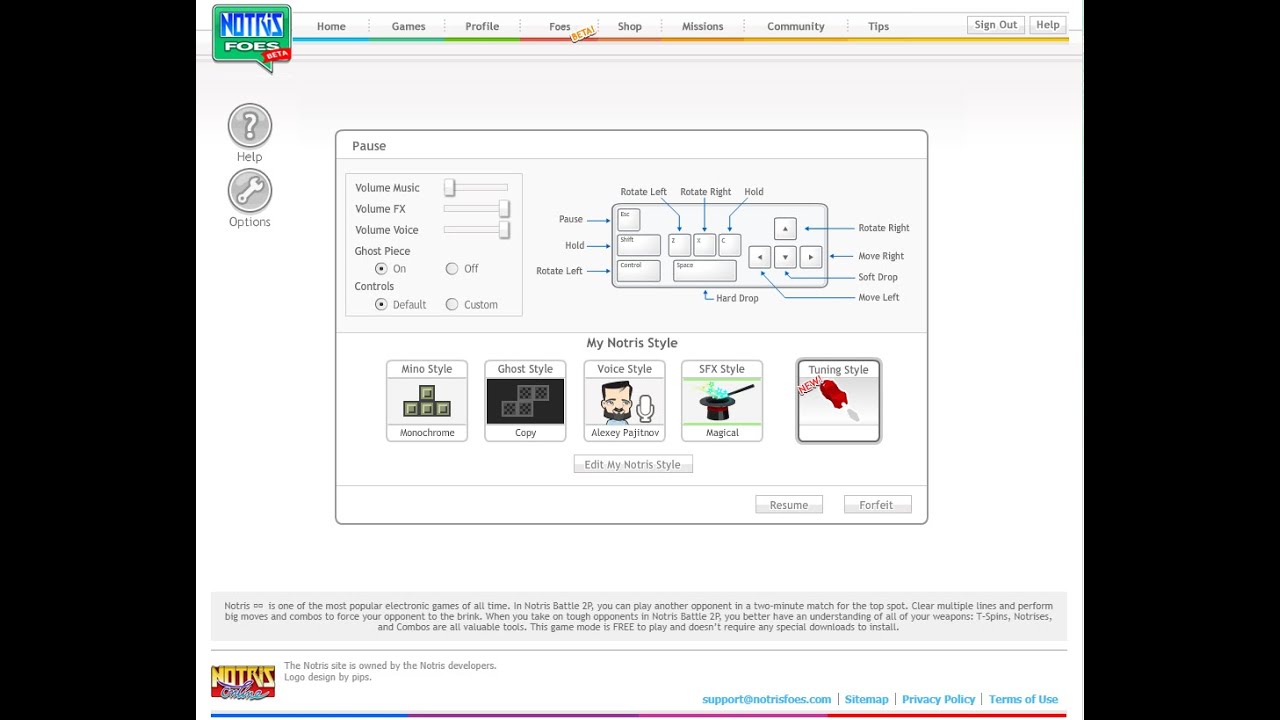This screenshot has width=1280, height=720.
Task: Click the Volume Music slider handle
Action: pyautogui.click(x=450, y=187)
